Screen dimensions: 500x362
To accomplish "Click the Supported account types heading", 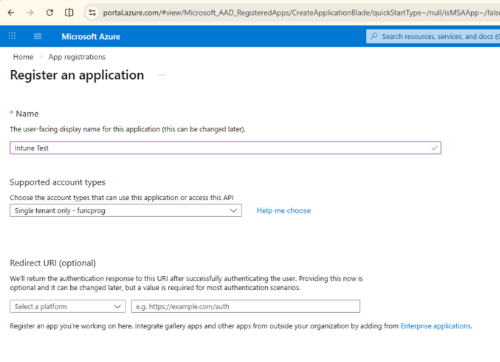I will point(57,182).
